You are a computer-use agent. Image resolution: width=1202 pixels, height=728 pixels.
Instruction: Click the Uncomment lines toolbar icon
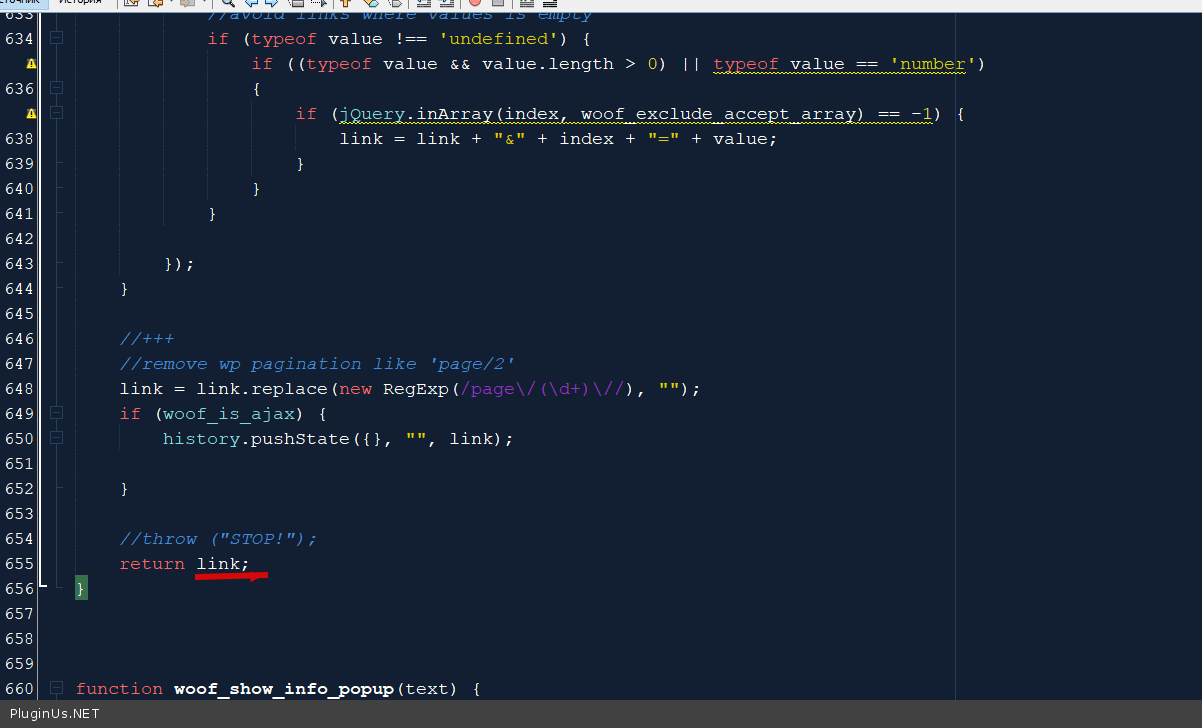(549, 3)
